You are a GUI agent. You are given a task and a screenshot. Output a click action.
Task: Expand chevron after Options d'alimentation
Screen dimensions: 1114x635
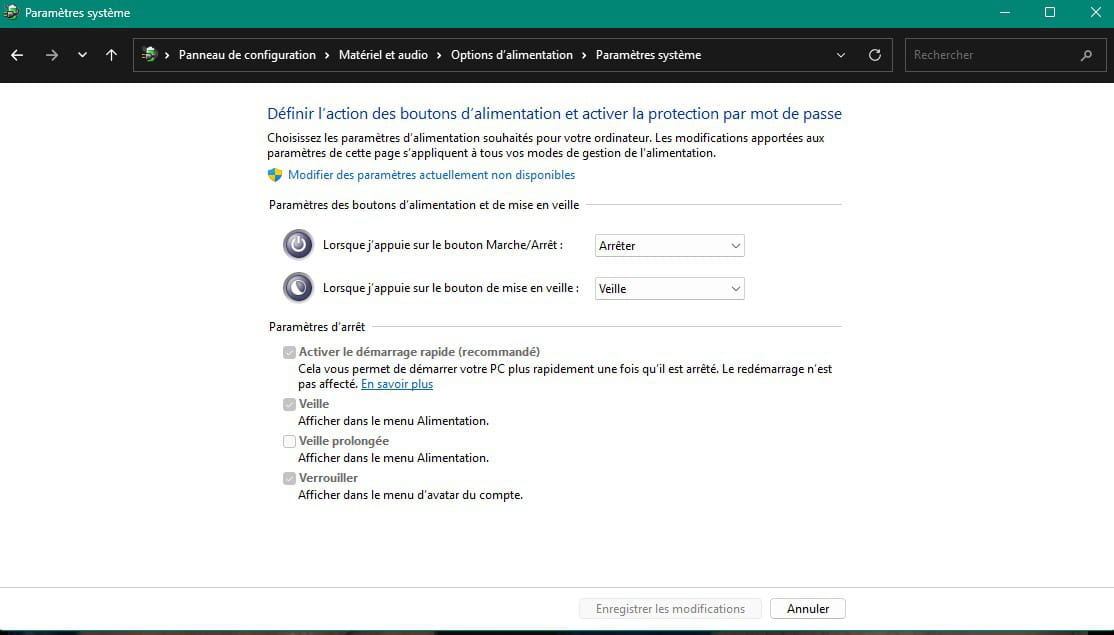tap(584, 55)
